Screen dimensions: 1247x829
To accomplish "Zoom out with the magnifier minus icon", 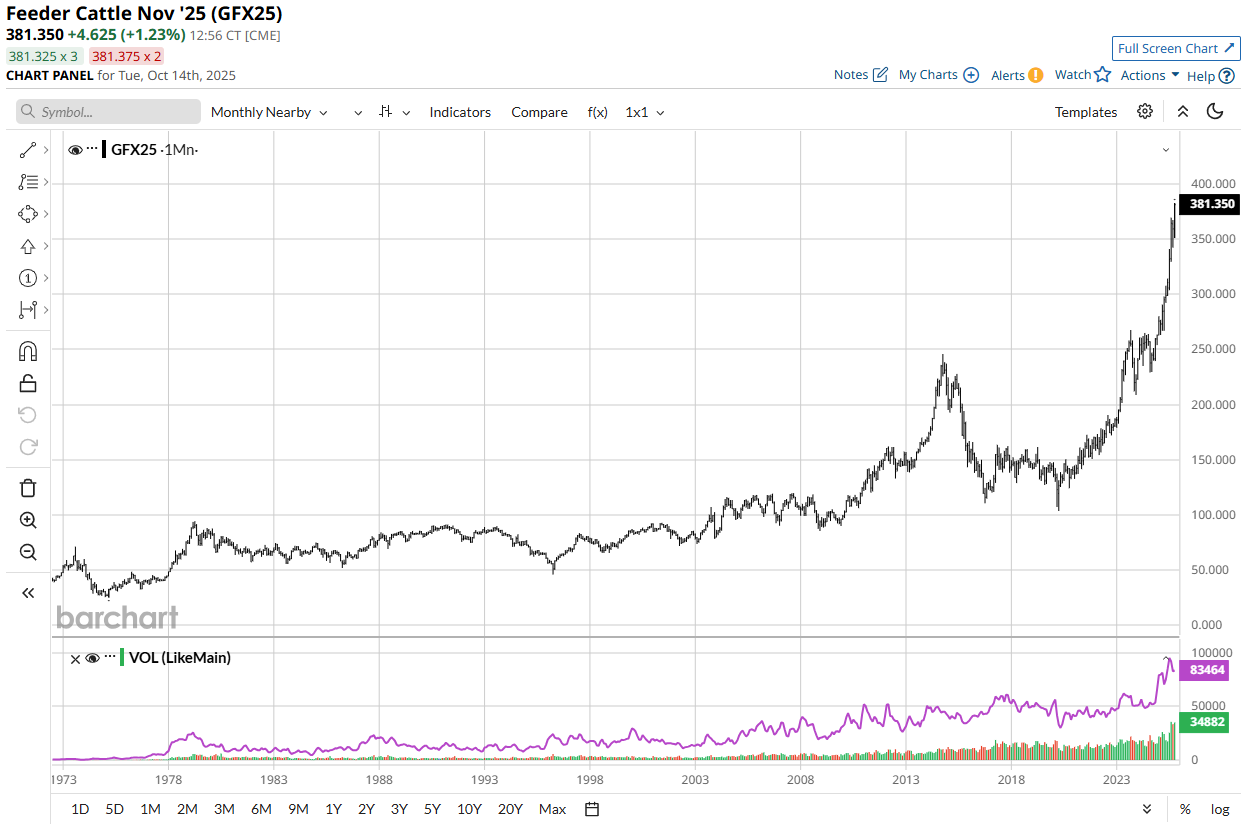I will [x=28, y=552].
